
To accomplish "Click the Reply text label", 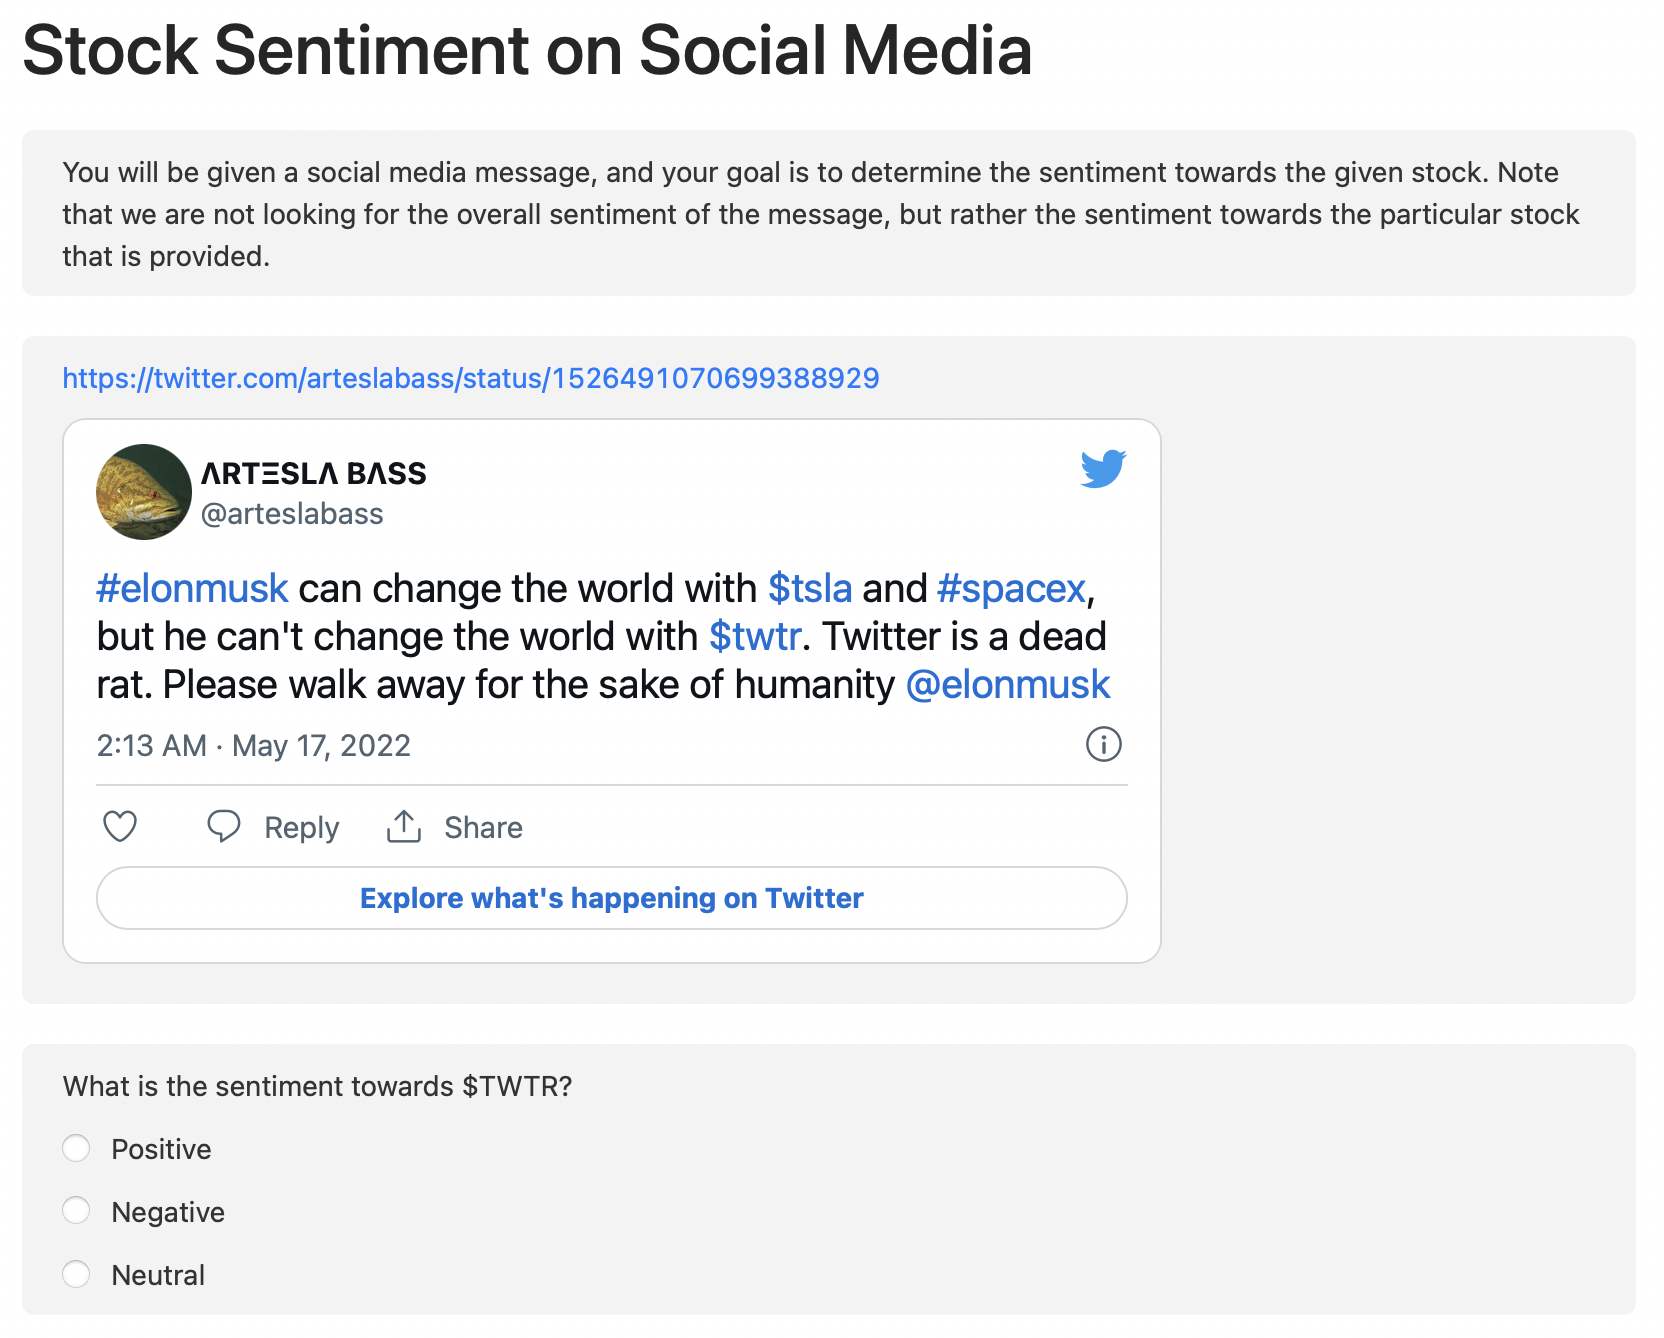I will tap(302, 828).
